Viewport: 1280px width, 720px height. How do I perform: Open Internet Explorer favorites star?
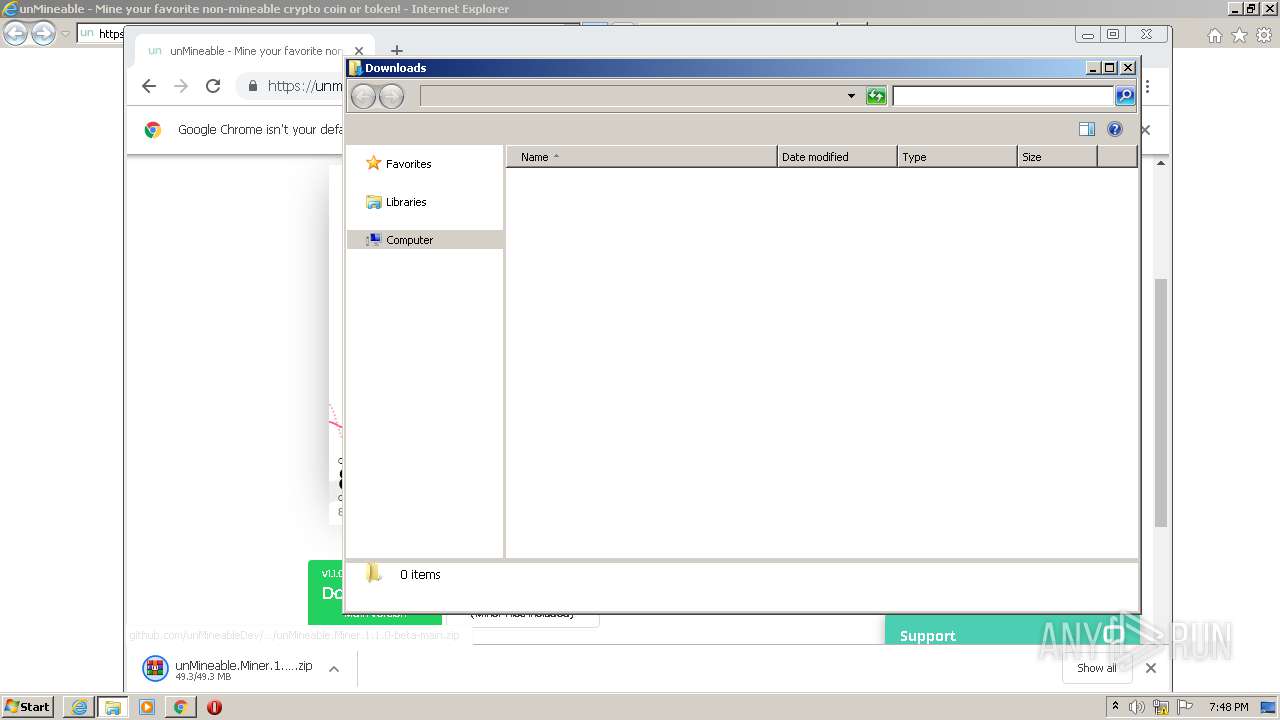tap(1239, 35)
